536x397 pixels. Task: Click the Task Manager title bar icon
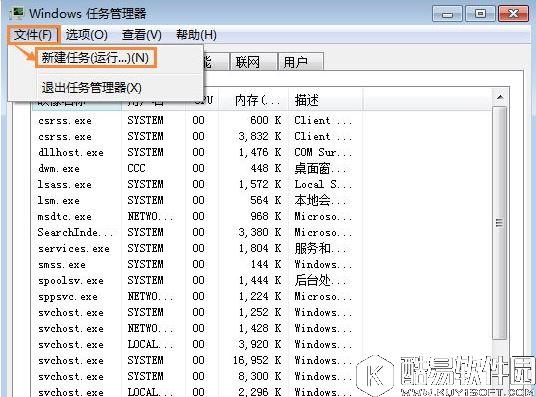17,14
